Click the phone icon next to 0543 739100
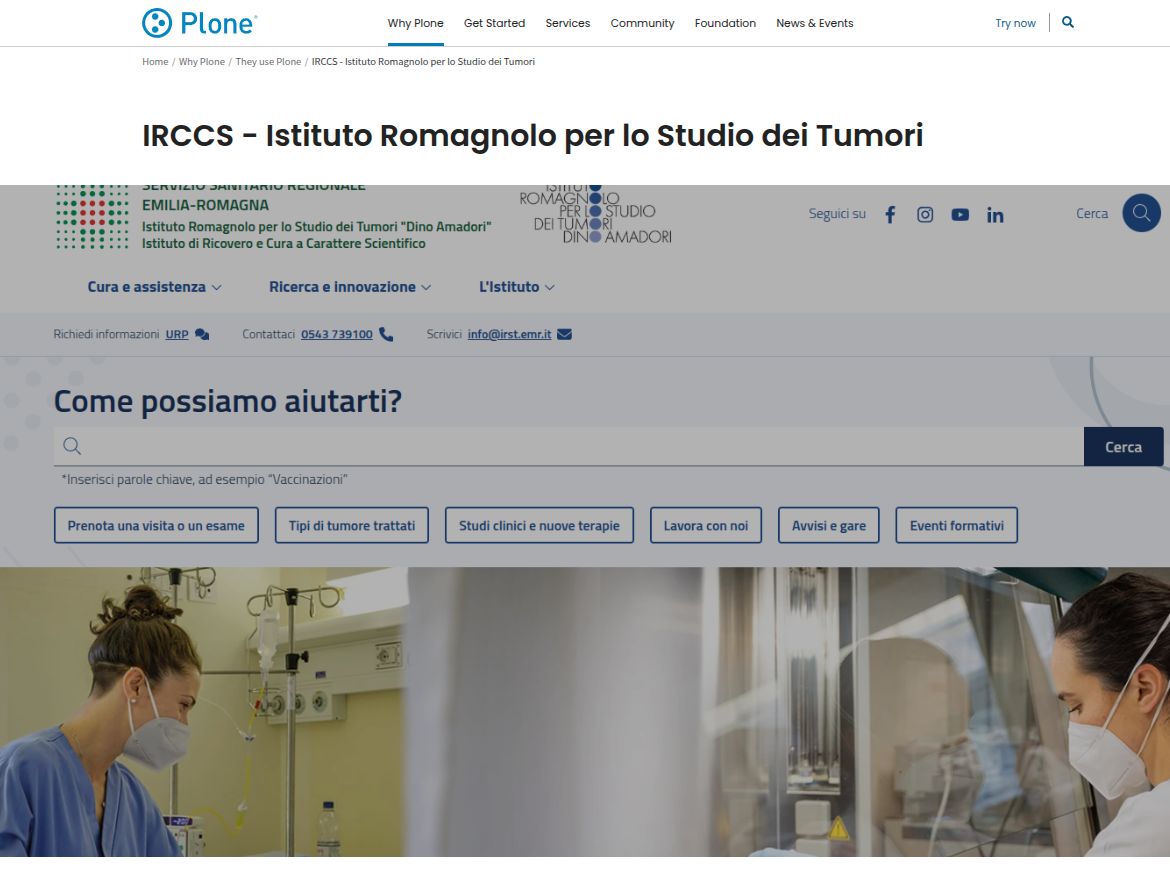Viewport: 1170px width, 888px height. (386, 334)
